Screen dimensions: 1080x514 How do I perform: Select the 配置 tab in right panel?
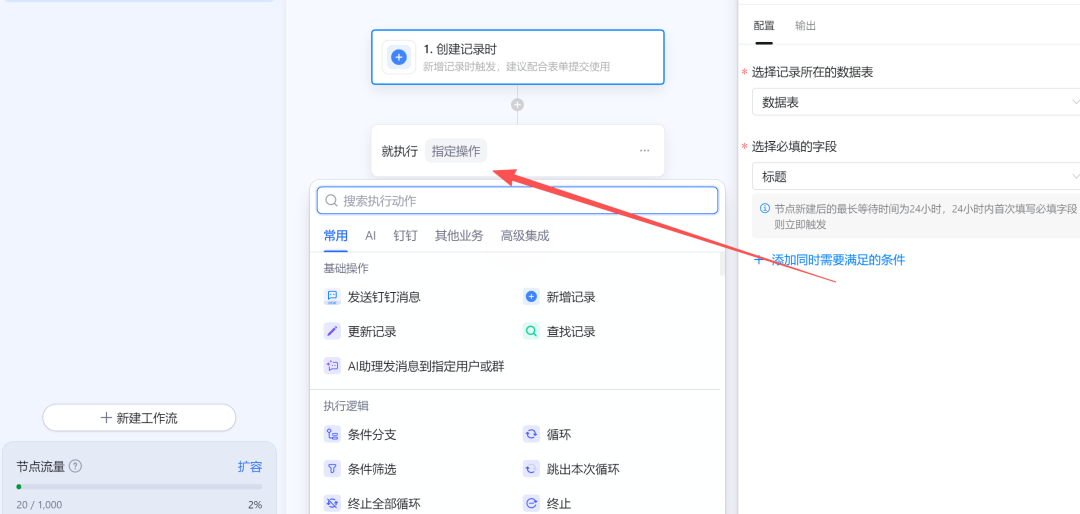764,26
